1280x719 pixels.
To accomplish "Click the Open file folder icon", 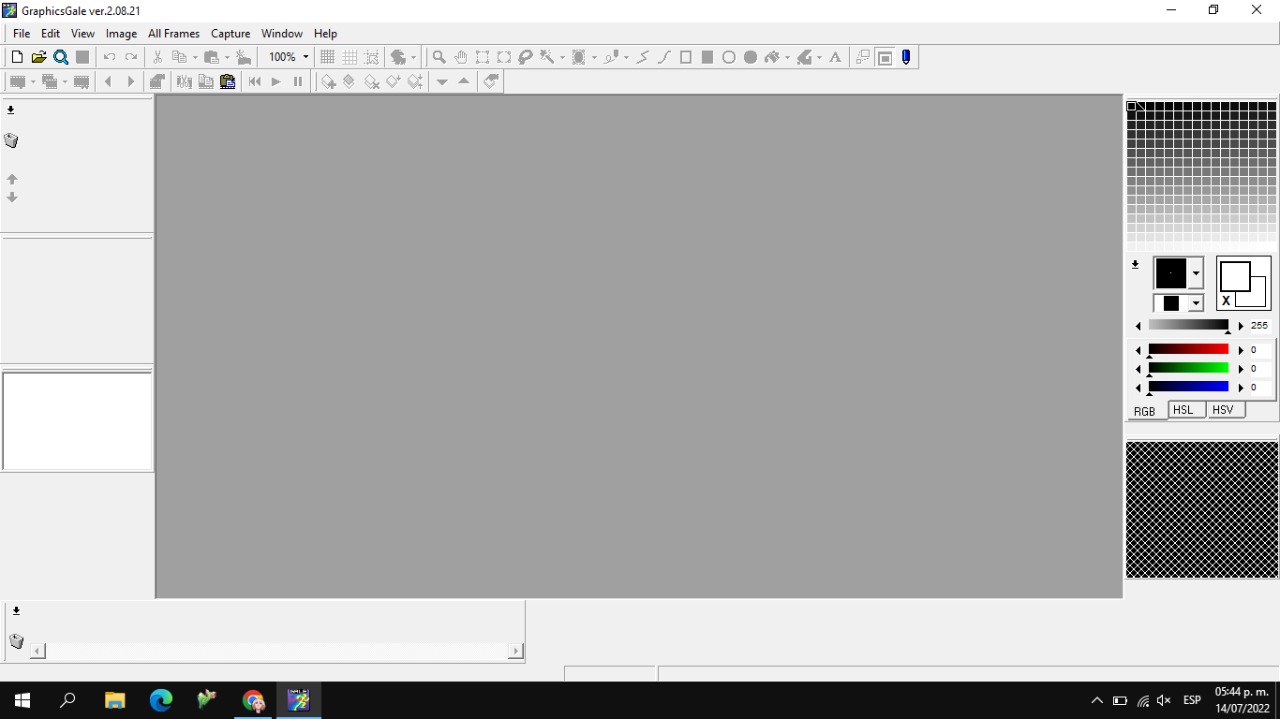I will pos(39,58).
